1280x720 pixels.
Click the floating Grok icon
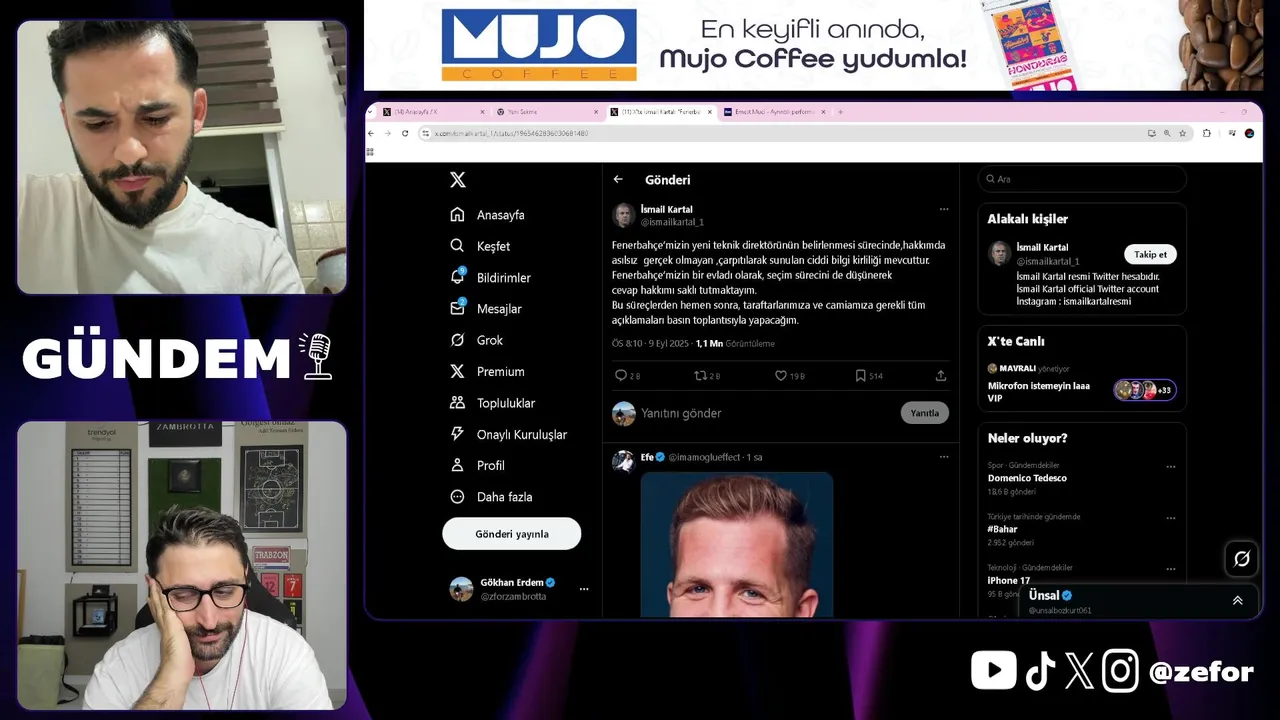(x=1242, y=559)
